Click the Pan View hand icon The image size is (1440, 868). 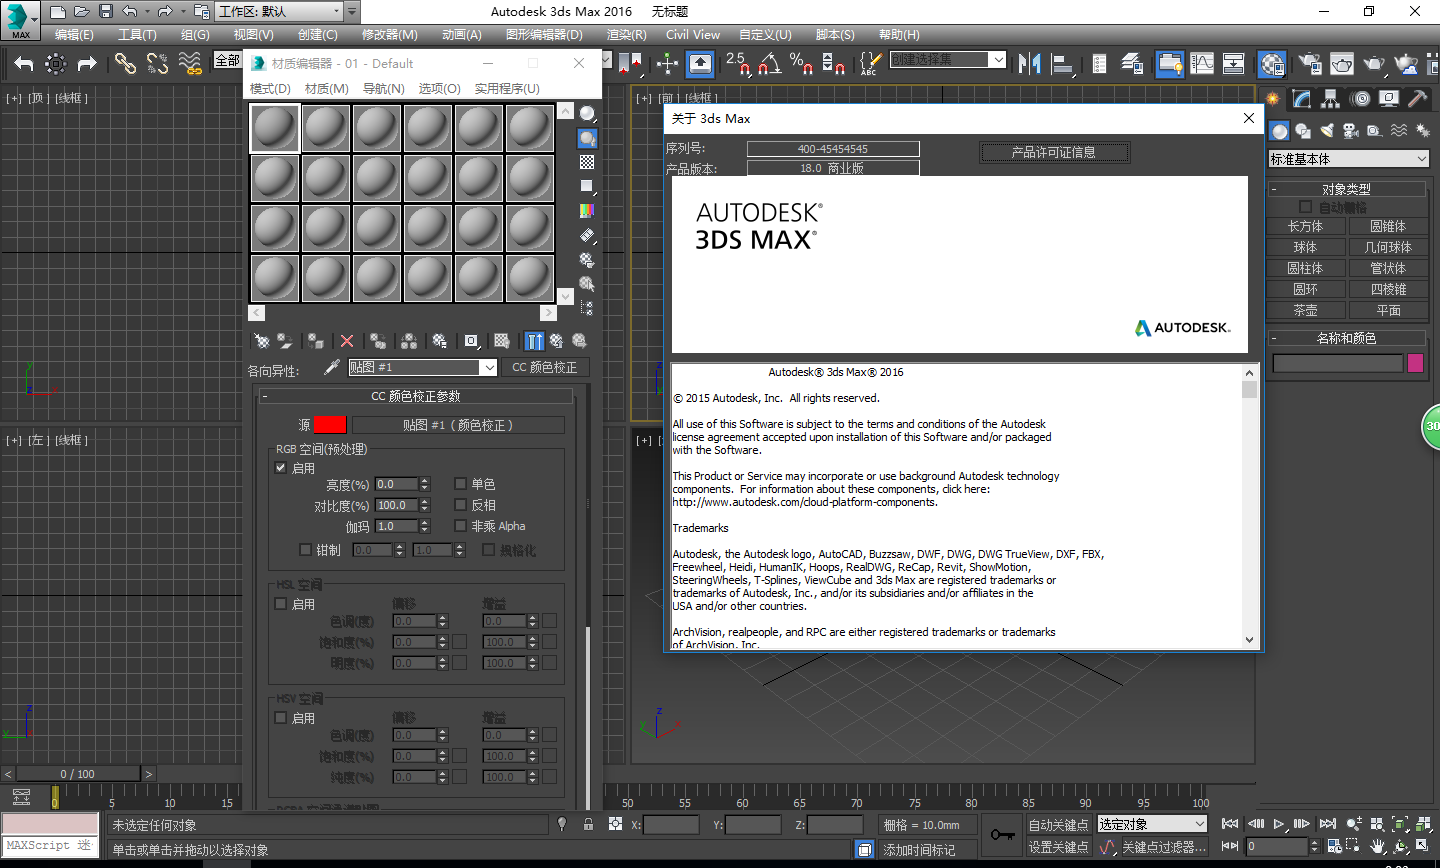tap(1377, 846)
